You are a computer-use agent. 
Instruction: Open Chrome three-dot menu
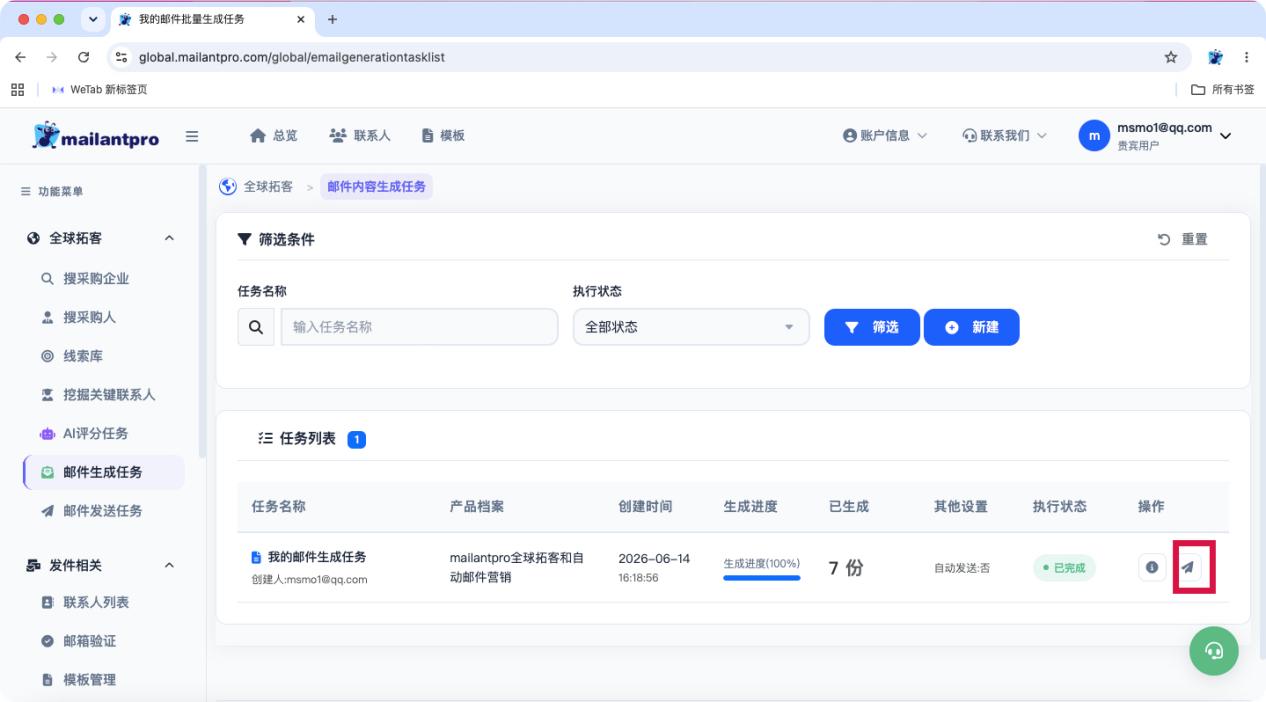point(1247,57)
